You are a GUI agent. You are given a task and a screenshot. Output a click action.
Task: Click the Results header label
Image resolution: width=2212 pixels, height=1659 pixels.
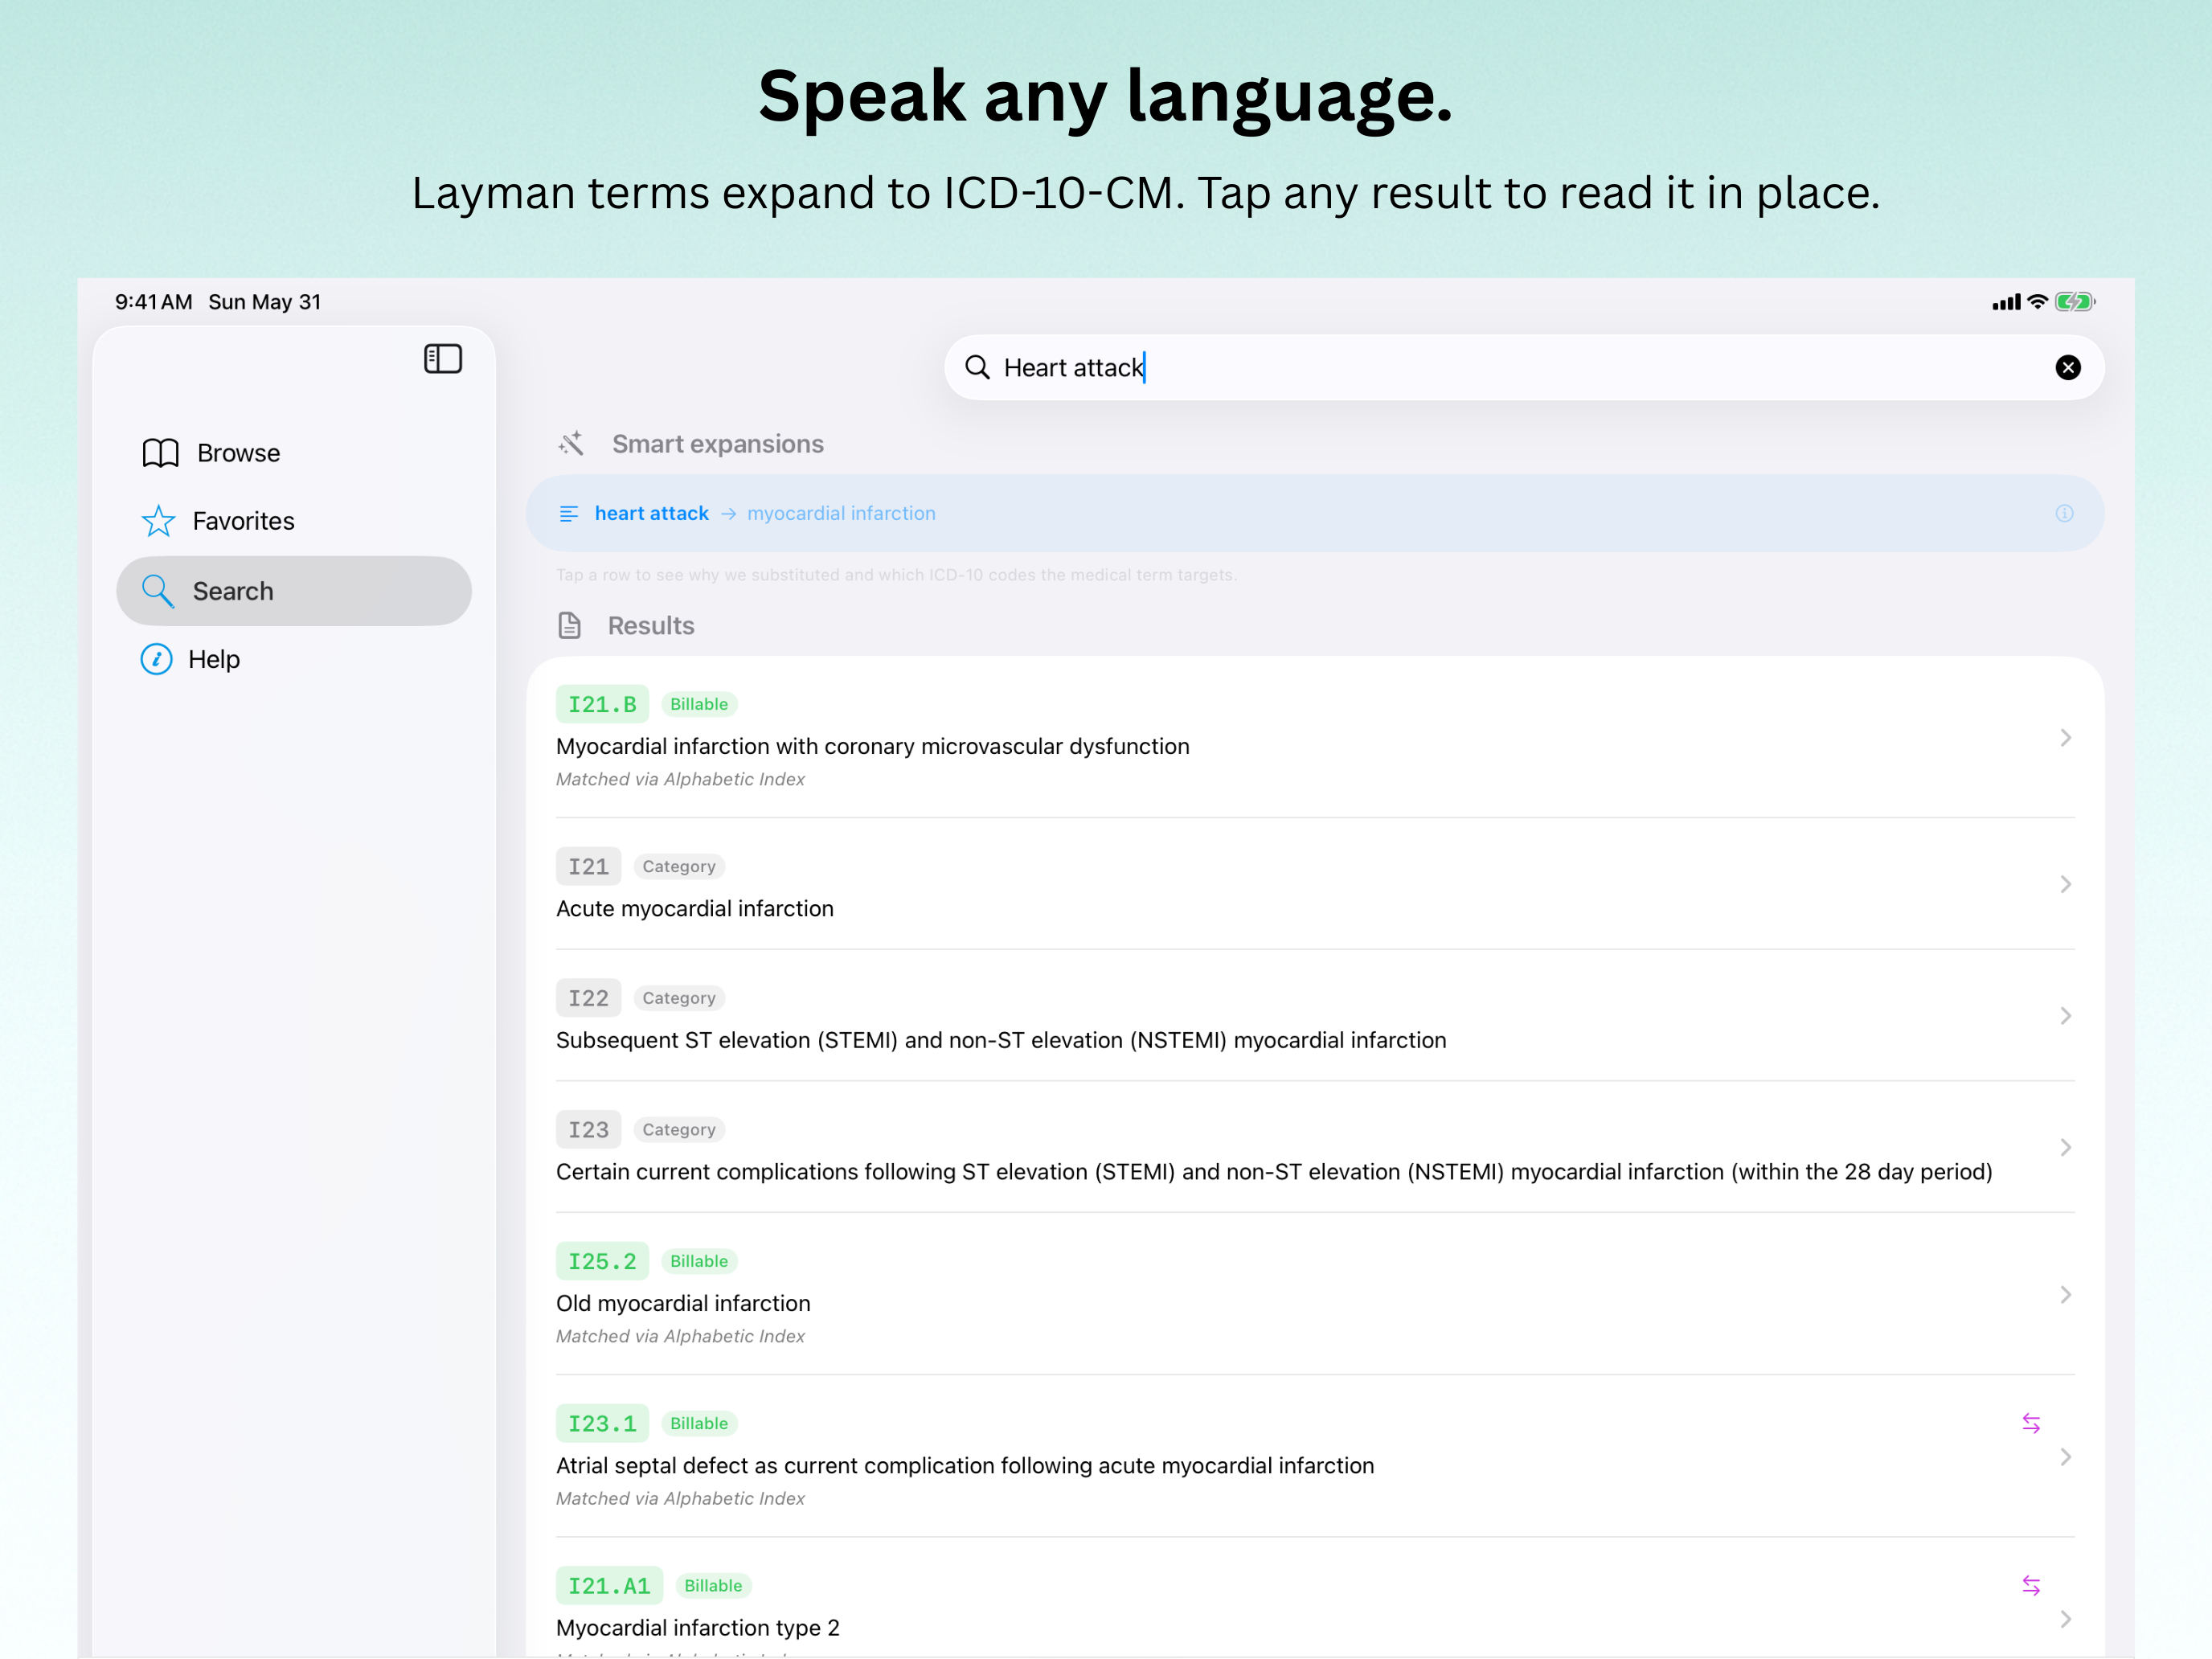[x=651, y=626]
